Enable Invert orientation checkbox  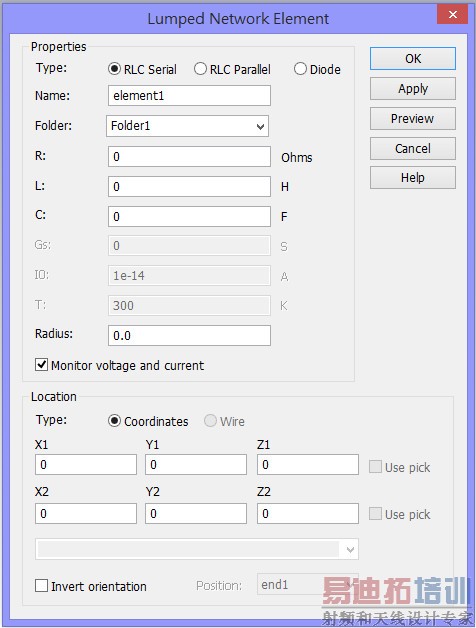[41, 586]
